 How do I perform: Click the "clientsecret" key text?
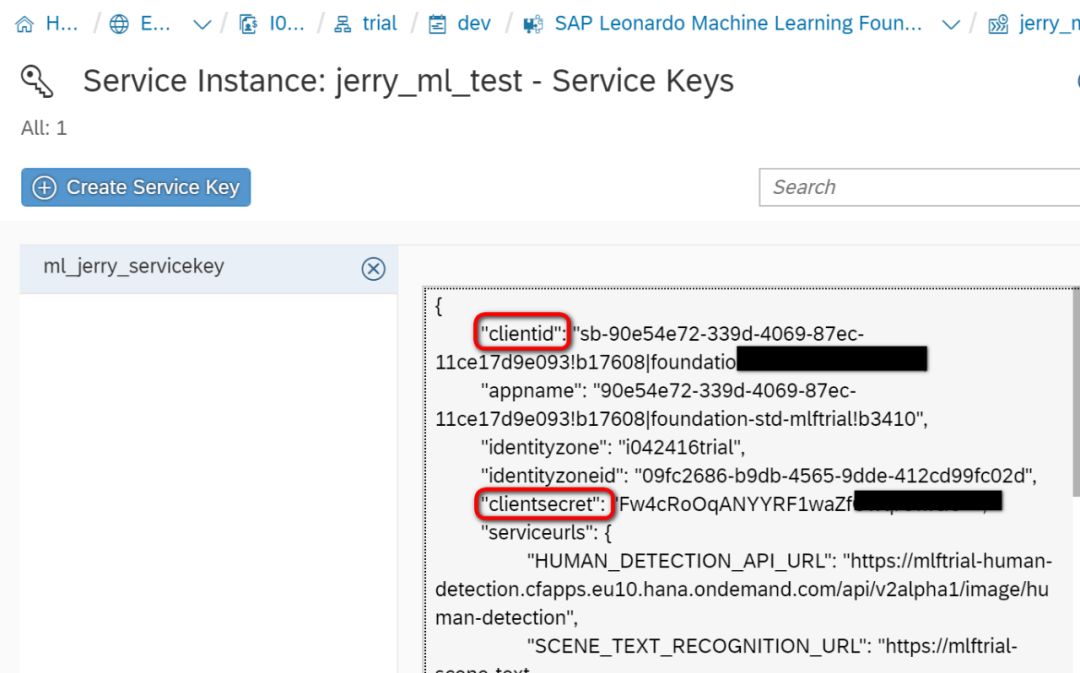click(543, 504)
